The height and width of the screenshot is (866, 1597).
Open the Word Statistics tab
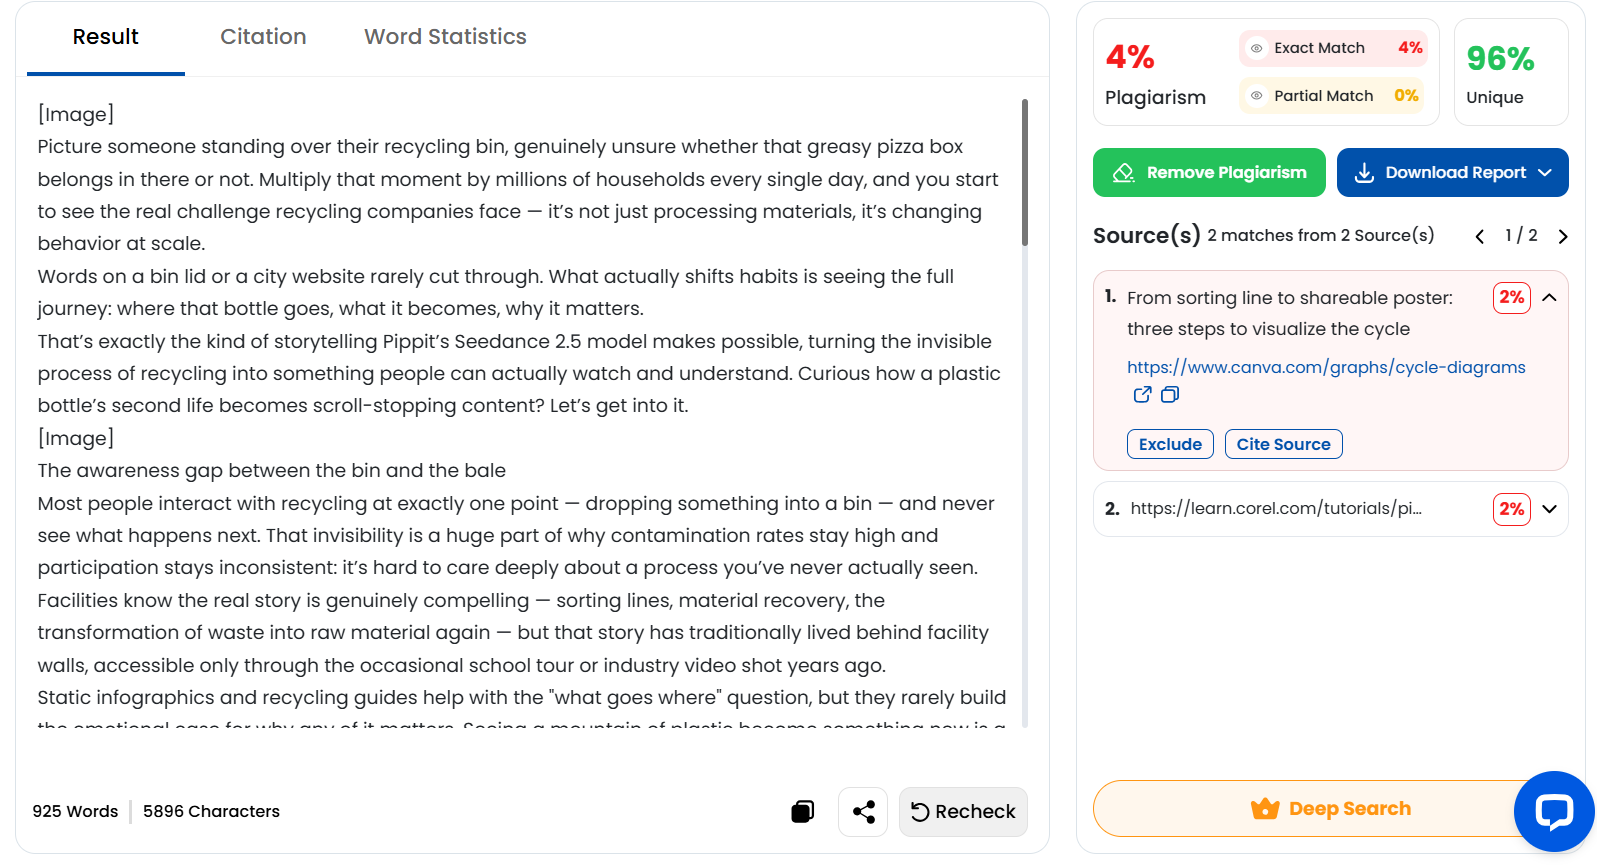(445, 37)
